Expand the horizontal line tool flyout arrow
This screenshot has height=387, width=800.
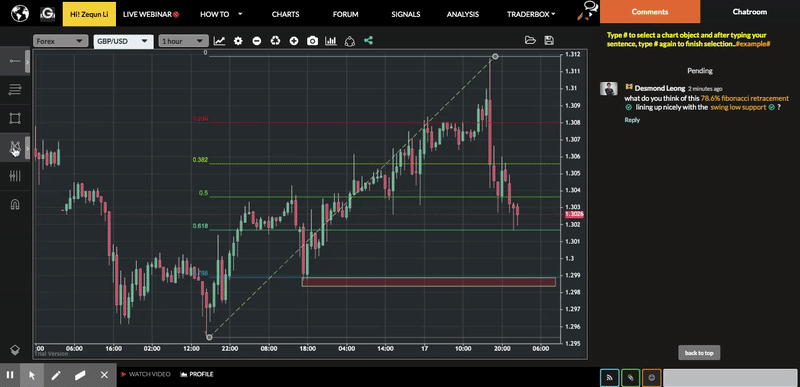coord(28,61)
